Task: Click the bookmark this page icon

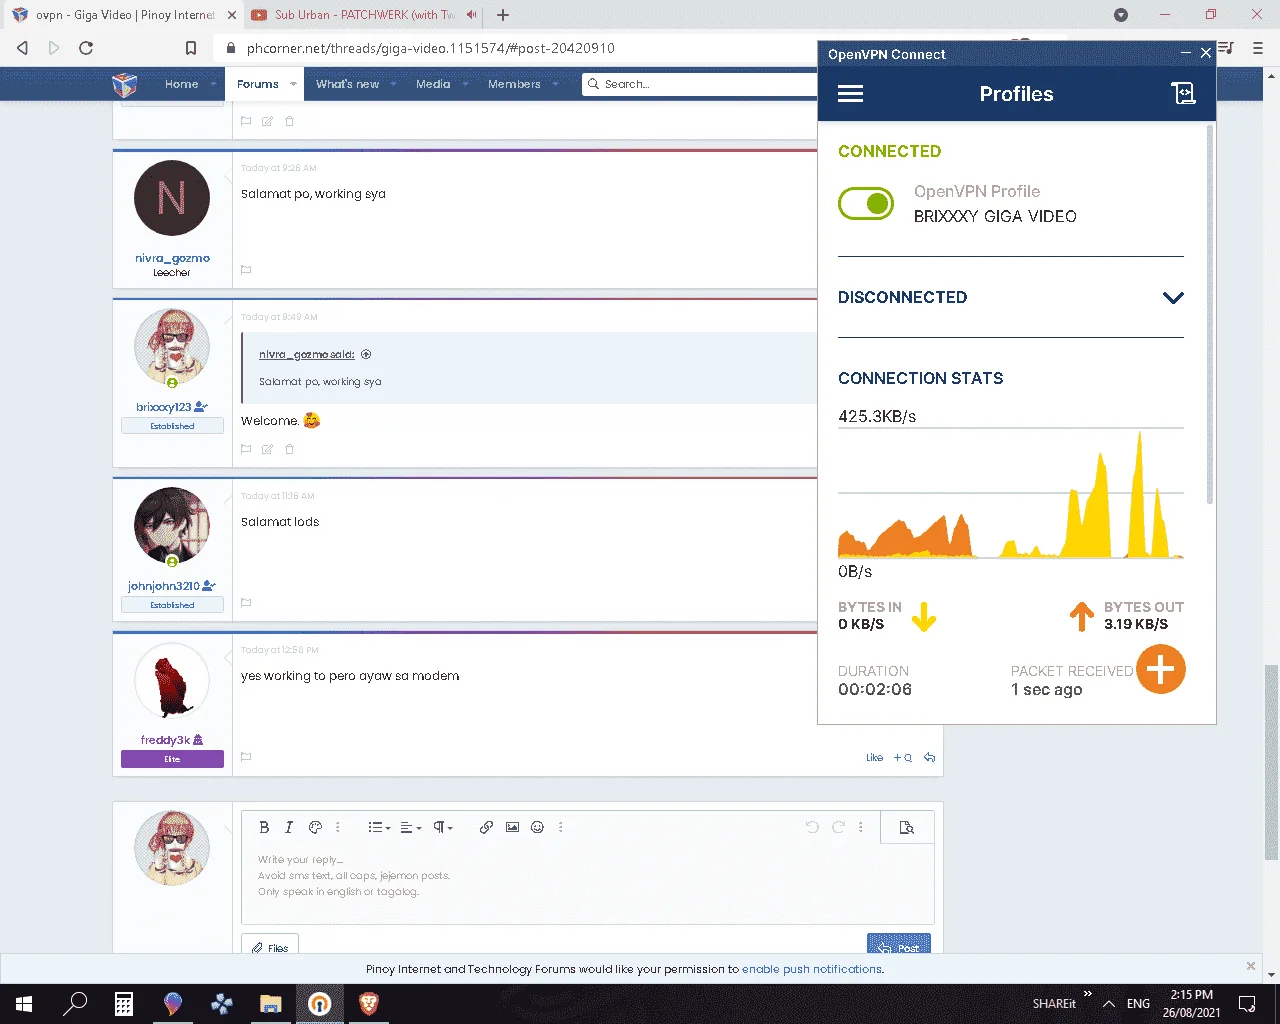Action: [x=191, y=48]
